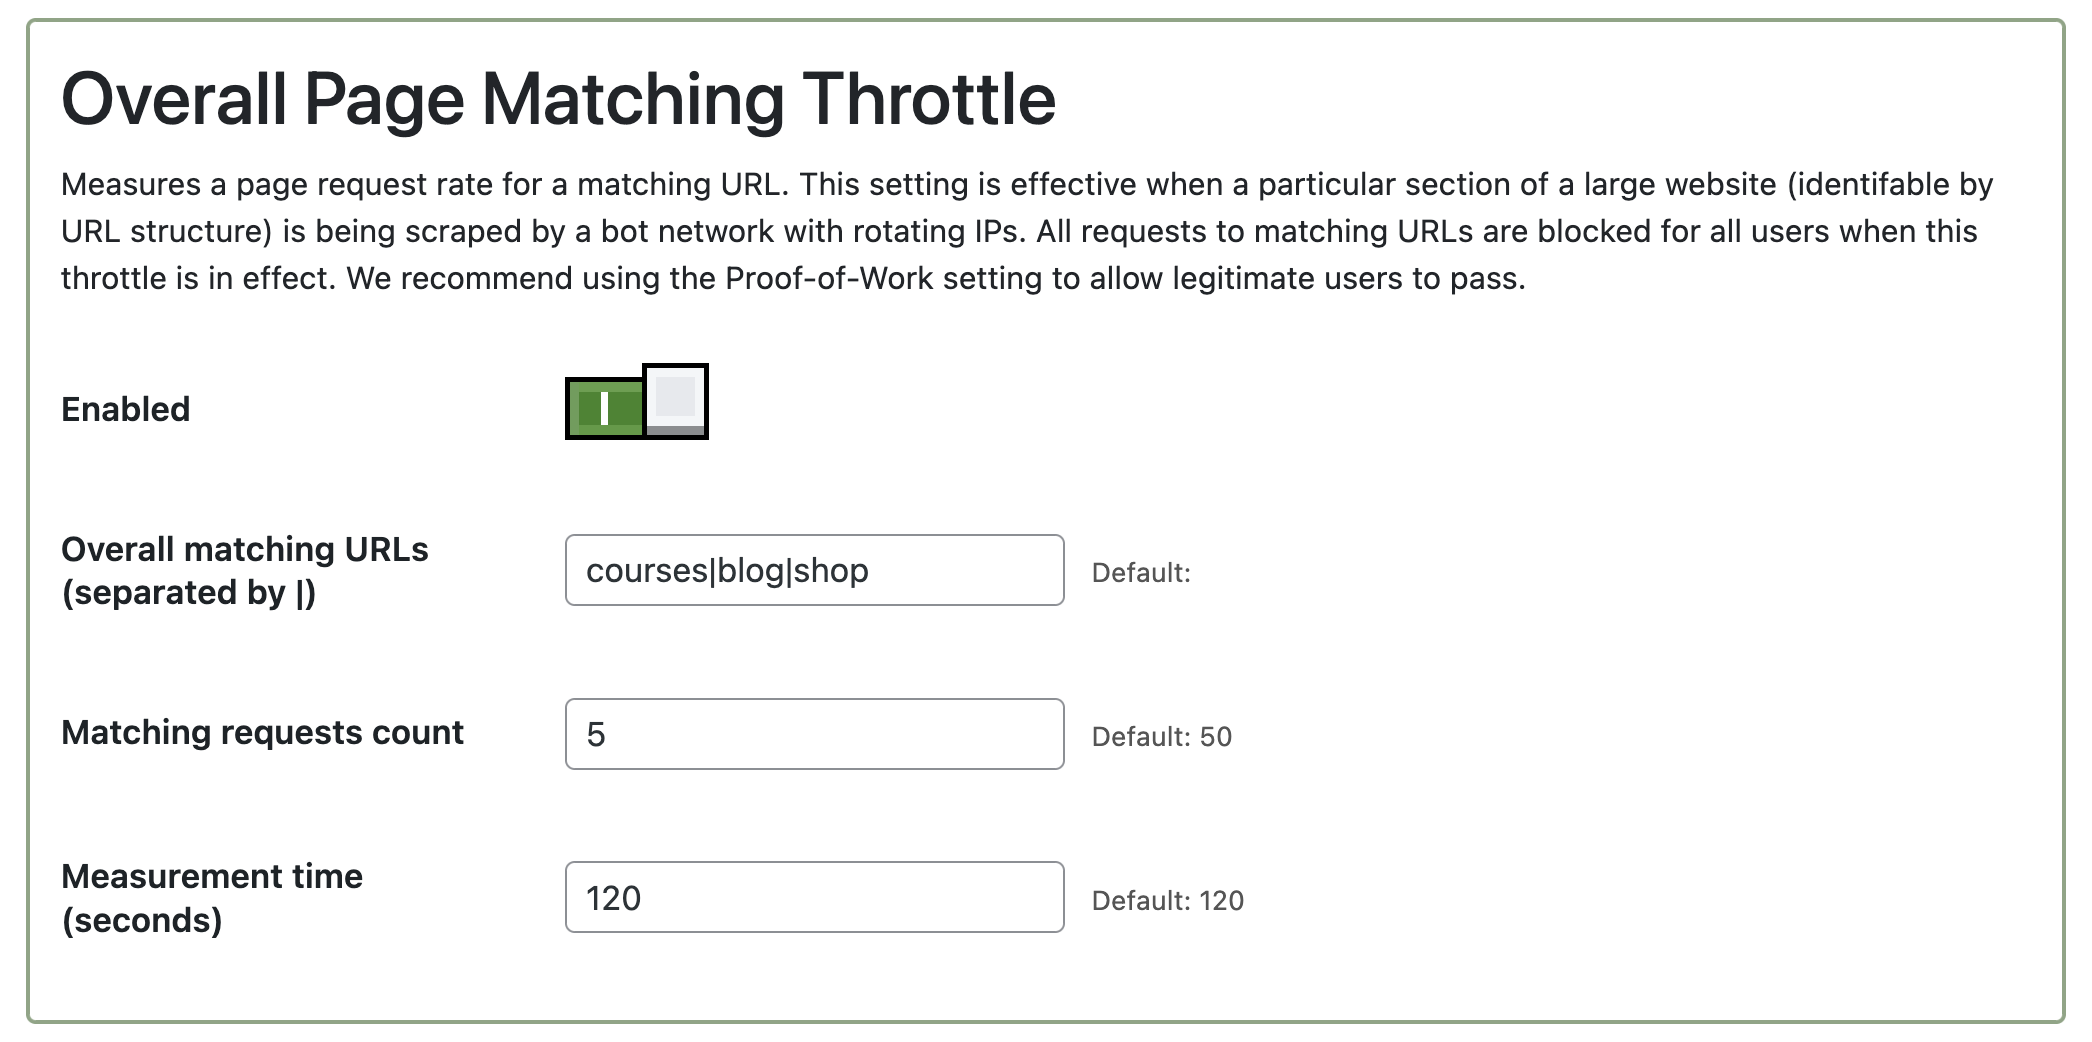2092x1042 pixels.
Task: Click the "Overall Page Matching Throttle" heading
Action: [558, 99]
